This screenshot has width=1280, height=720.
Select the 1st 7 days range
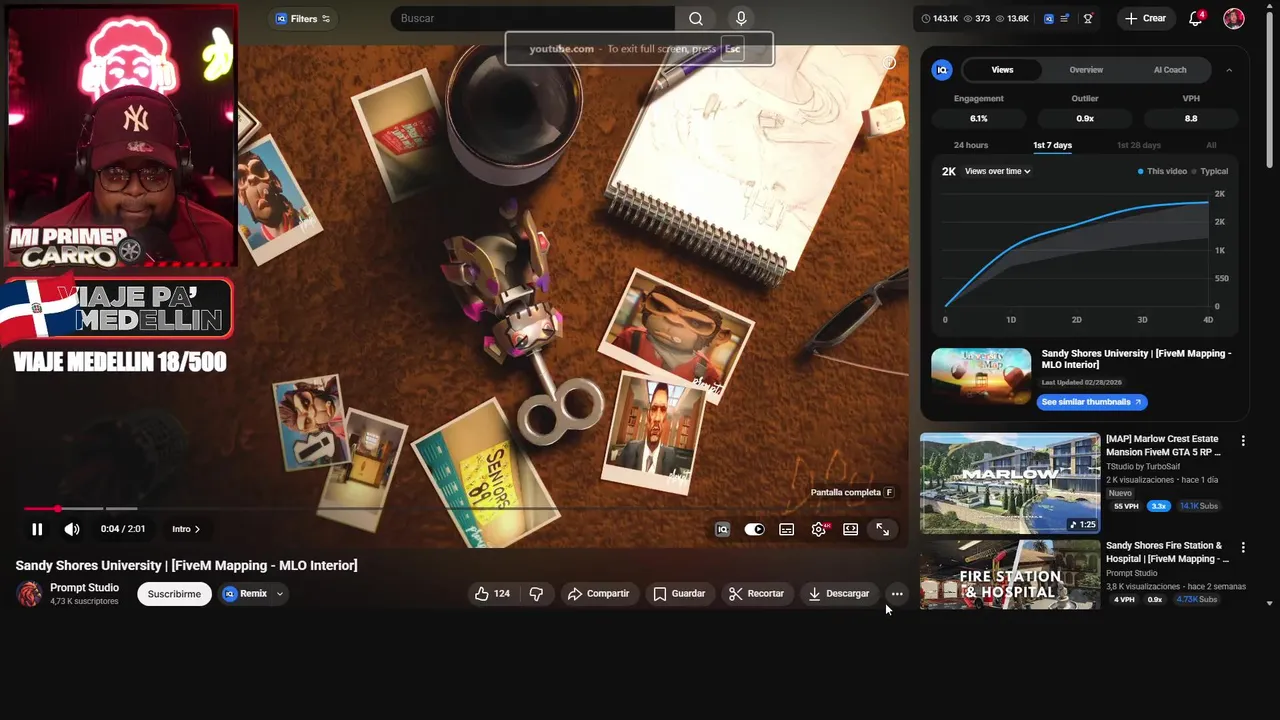(x=1052, y=145)
